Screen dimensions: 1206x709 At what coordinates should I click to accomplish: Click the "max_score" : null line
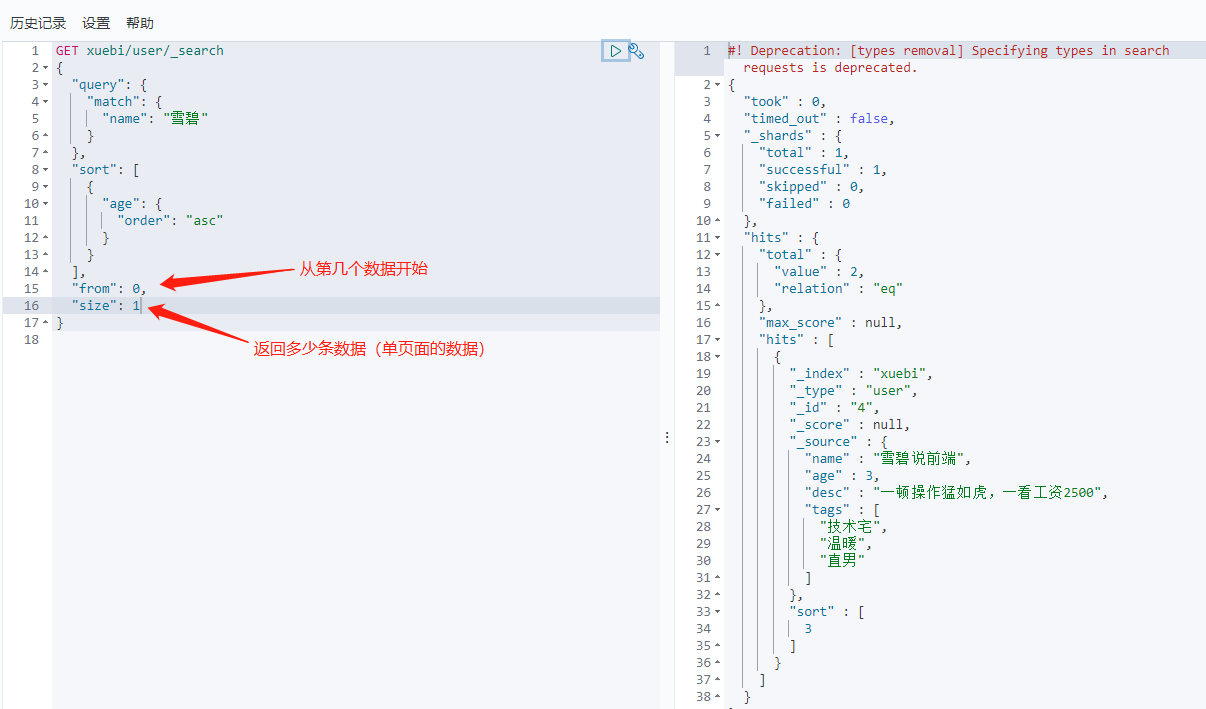tap(830, 323)
